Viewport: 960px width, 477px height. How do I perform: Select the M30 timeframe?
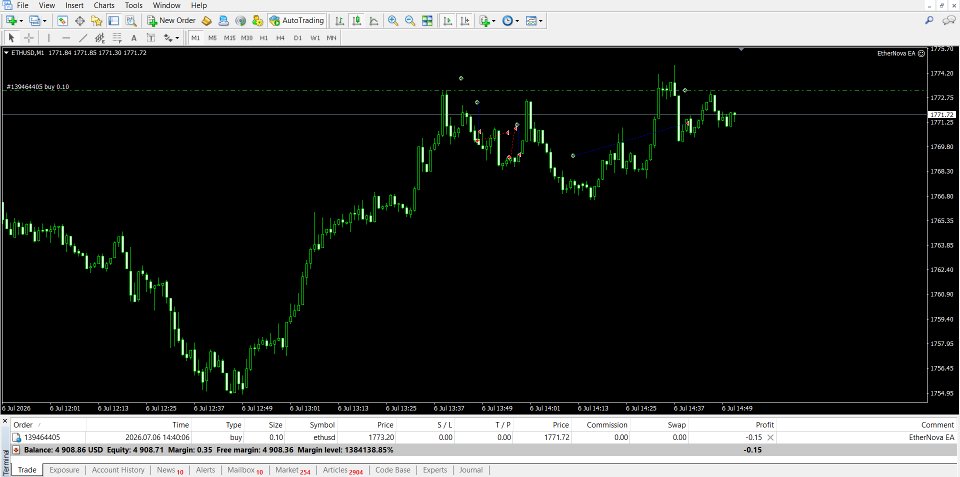(x=247, y=38)
